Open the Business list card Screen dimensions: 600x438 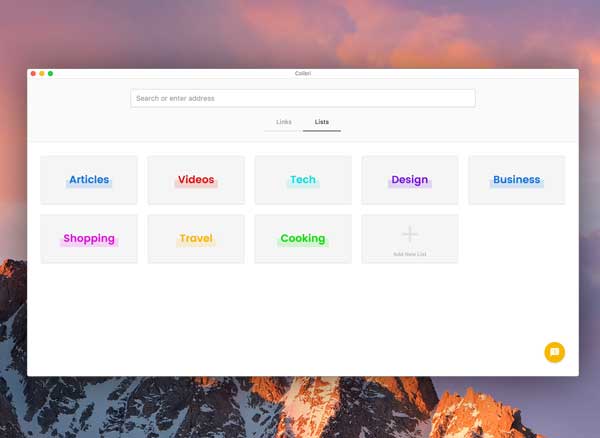click(x=517, y=180)
